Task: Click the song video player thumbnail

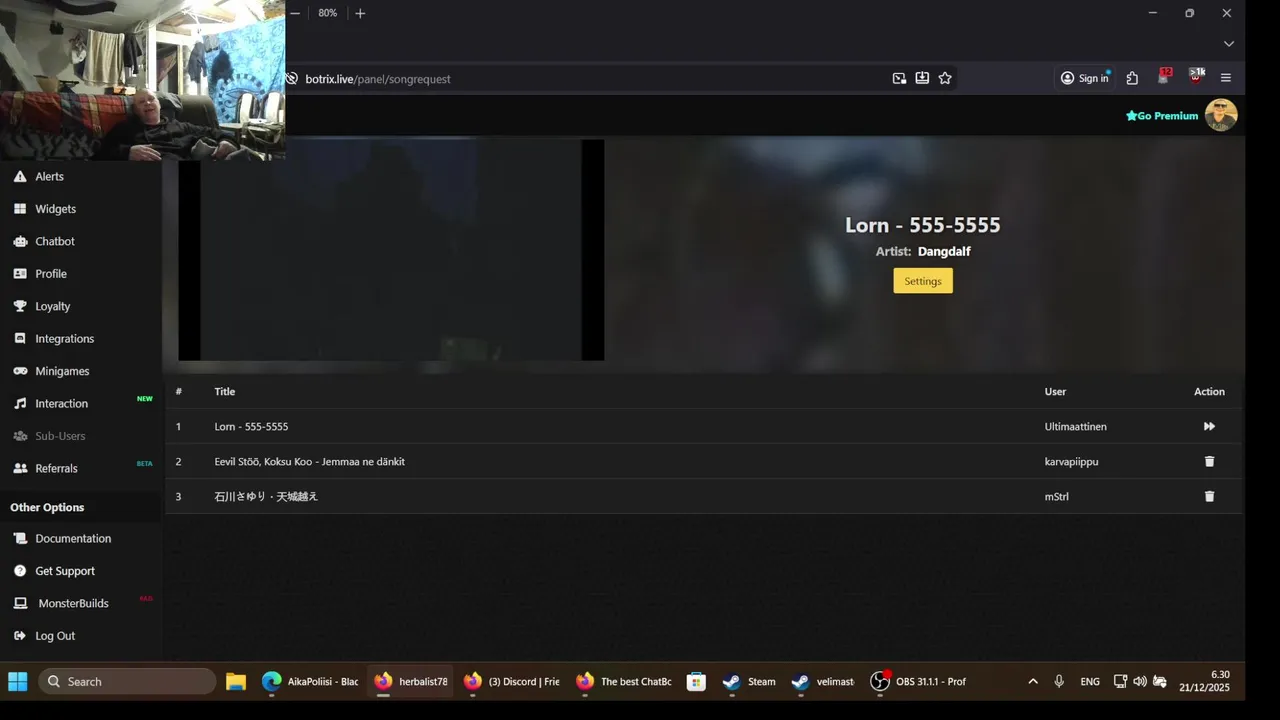Action: pyautogui.click(x=391, y=250)
